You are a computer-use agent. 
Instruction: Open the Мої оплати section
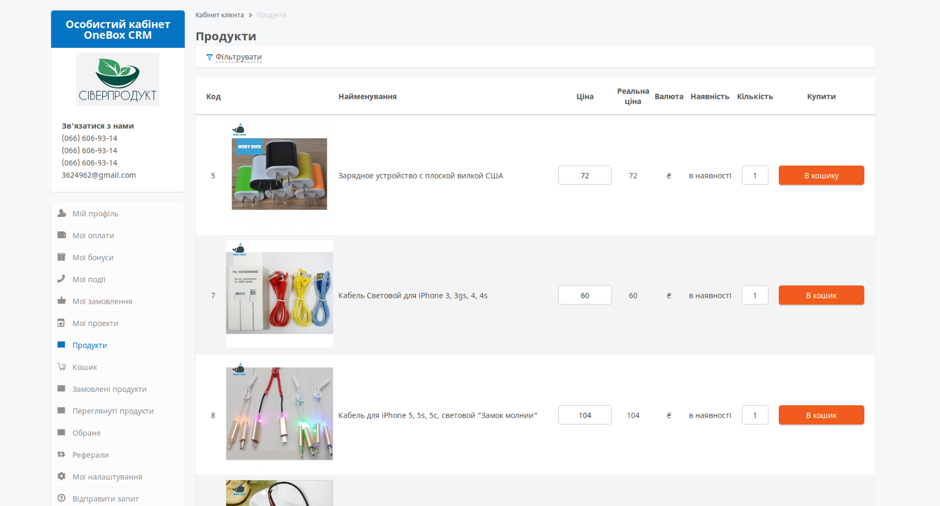tap(93, 236)
